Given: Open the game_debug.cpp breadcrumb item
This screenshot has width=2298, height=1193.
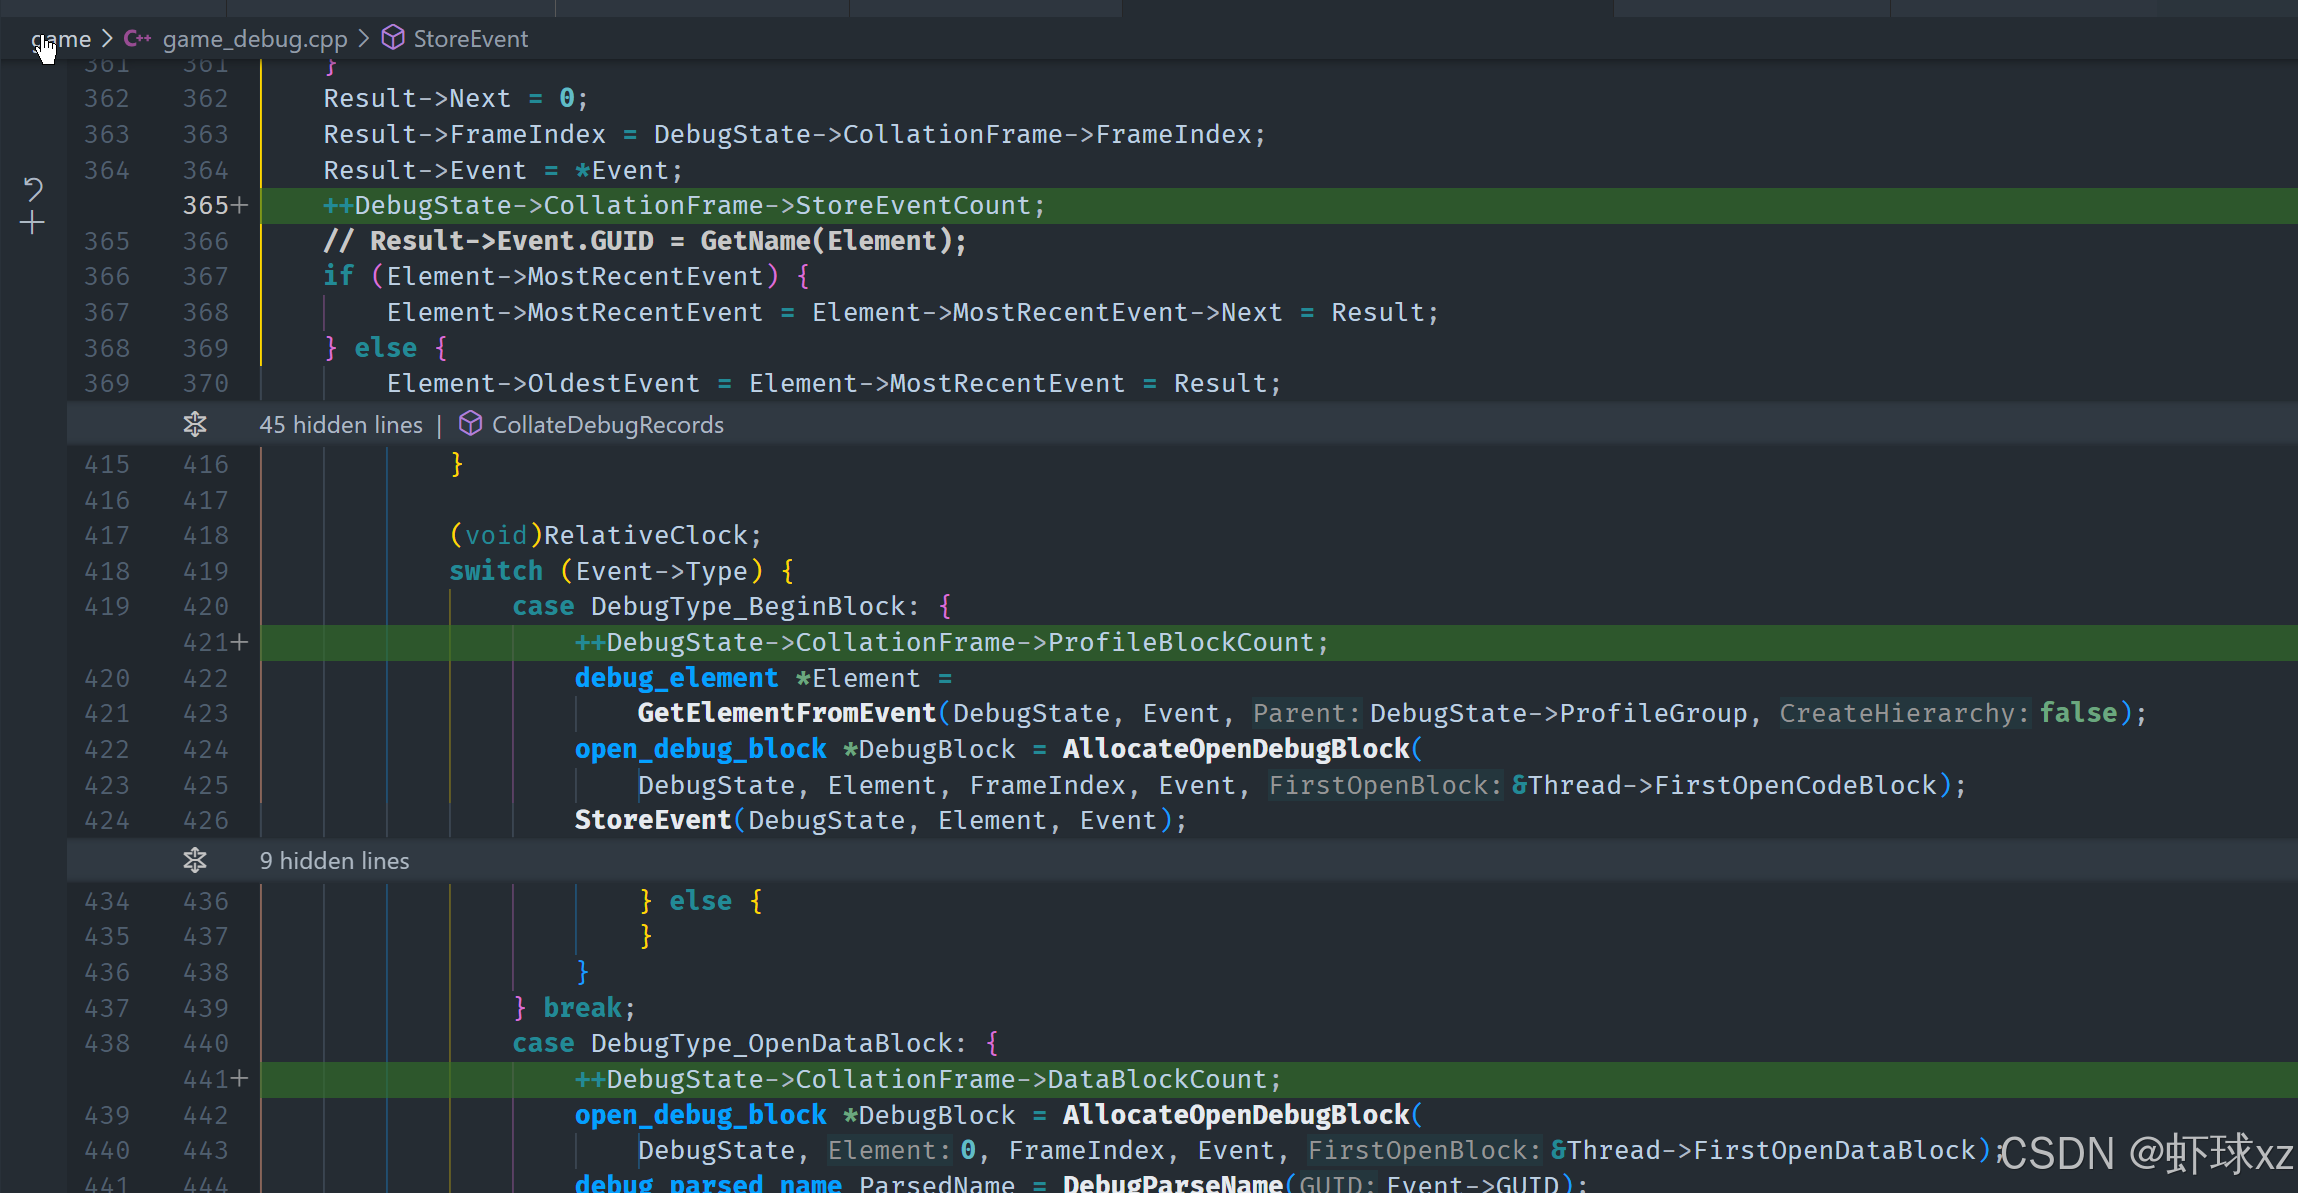Looking at the screenshot, I should [x=254, y=39].
